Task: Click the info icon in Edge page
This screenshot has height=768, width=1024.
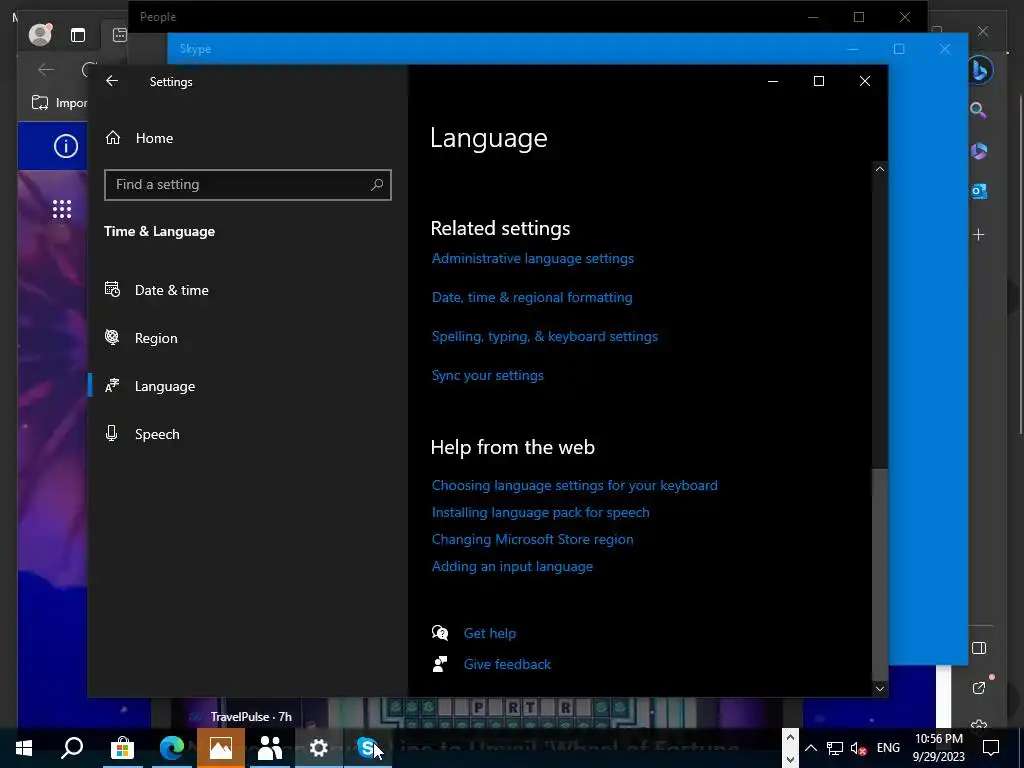Action: pyautogui.click(x=65, y=146)
